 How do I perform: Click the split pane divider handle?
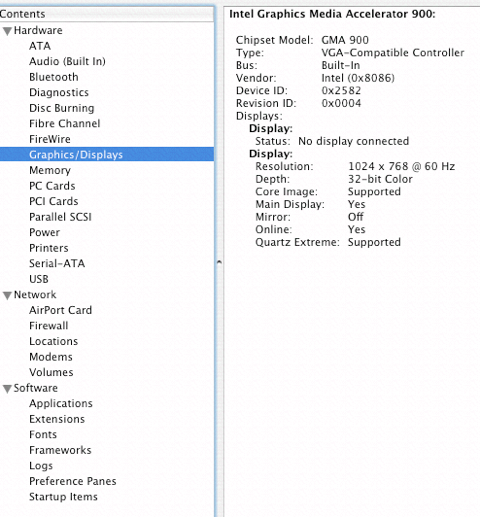[219, 262]
